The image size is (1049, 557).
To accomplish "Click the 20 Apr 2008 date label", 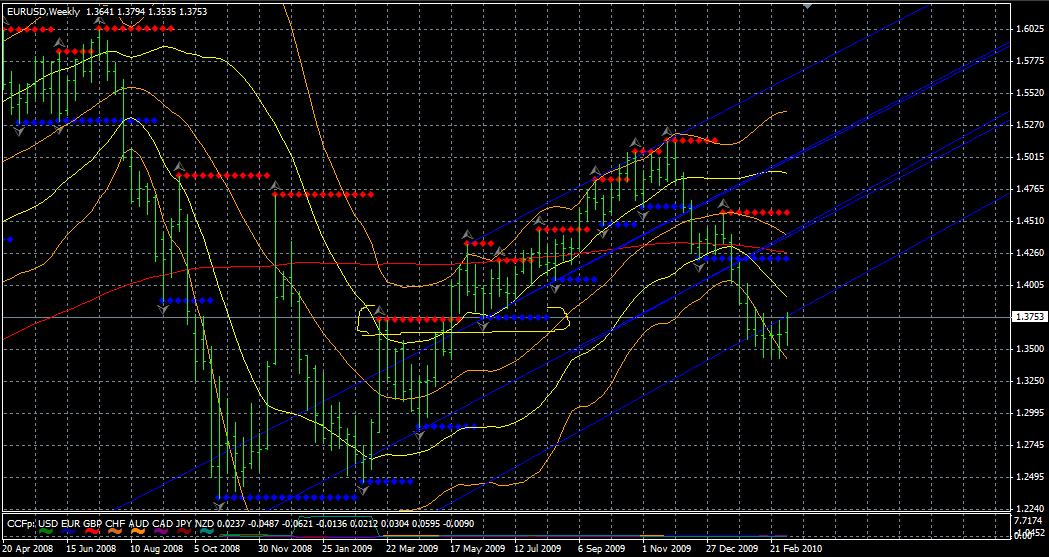I will tap(28, 548).
